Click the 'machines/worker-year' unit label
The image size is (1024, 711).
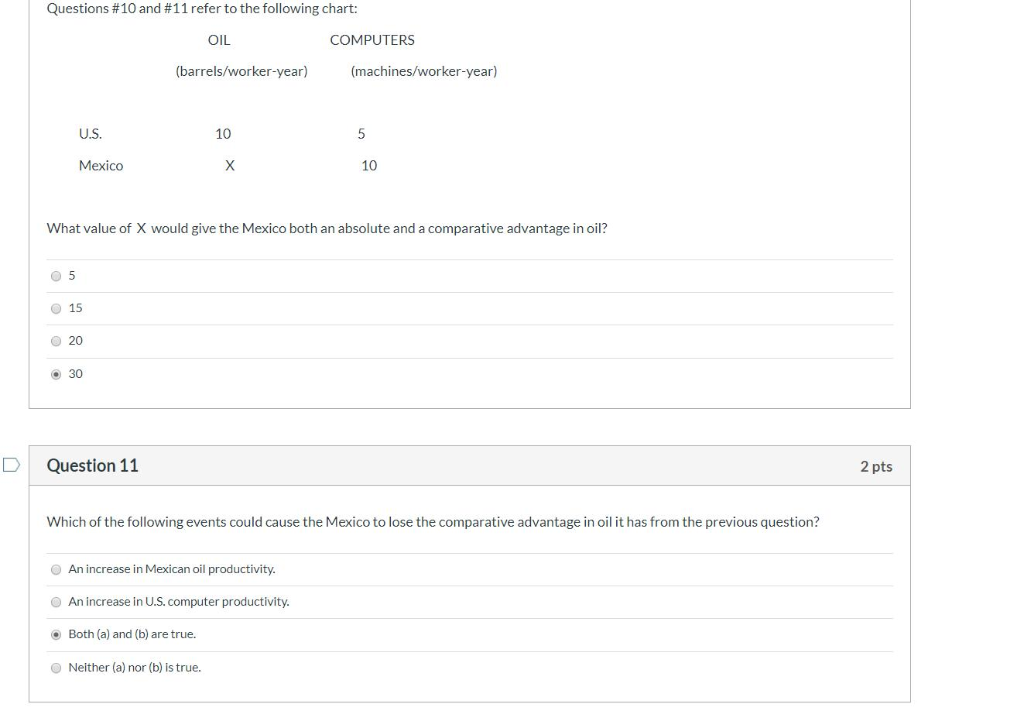point(423,71)
